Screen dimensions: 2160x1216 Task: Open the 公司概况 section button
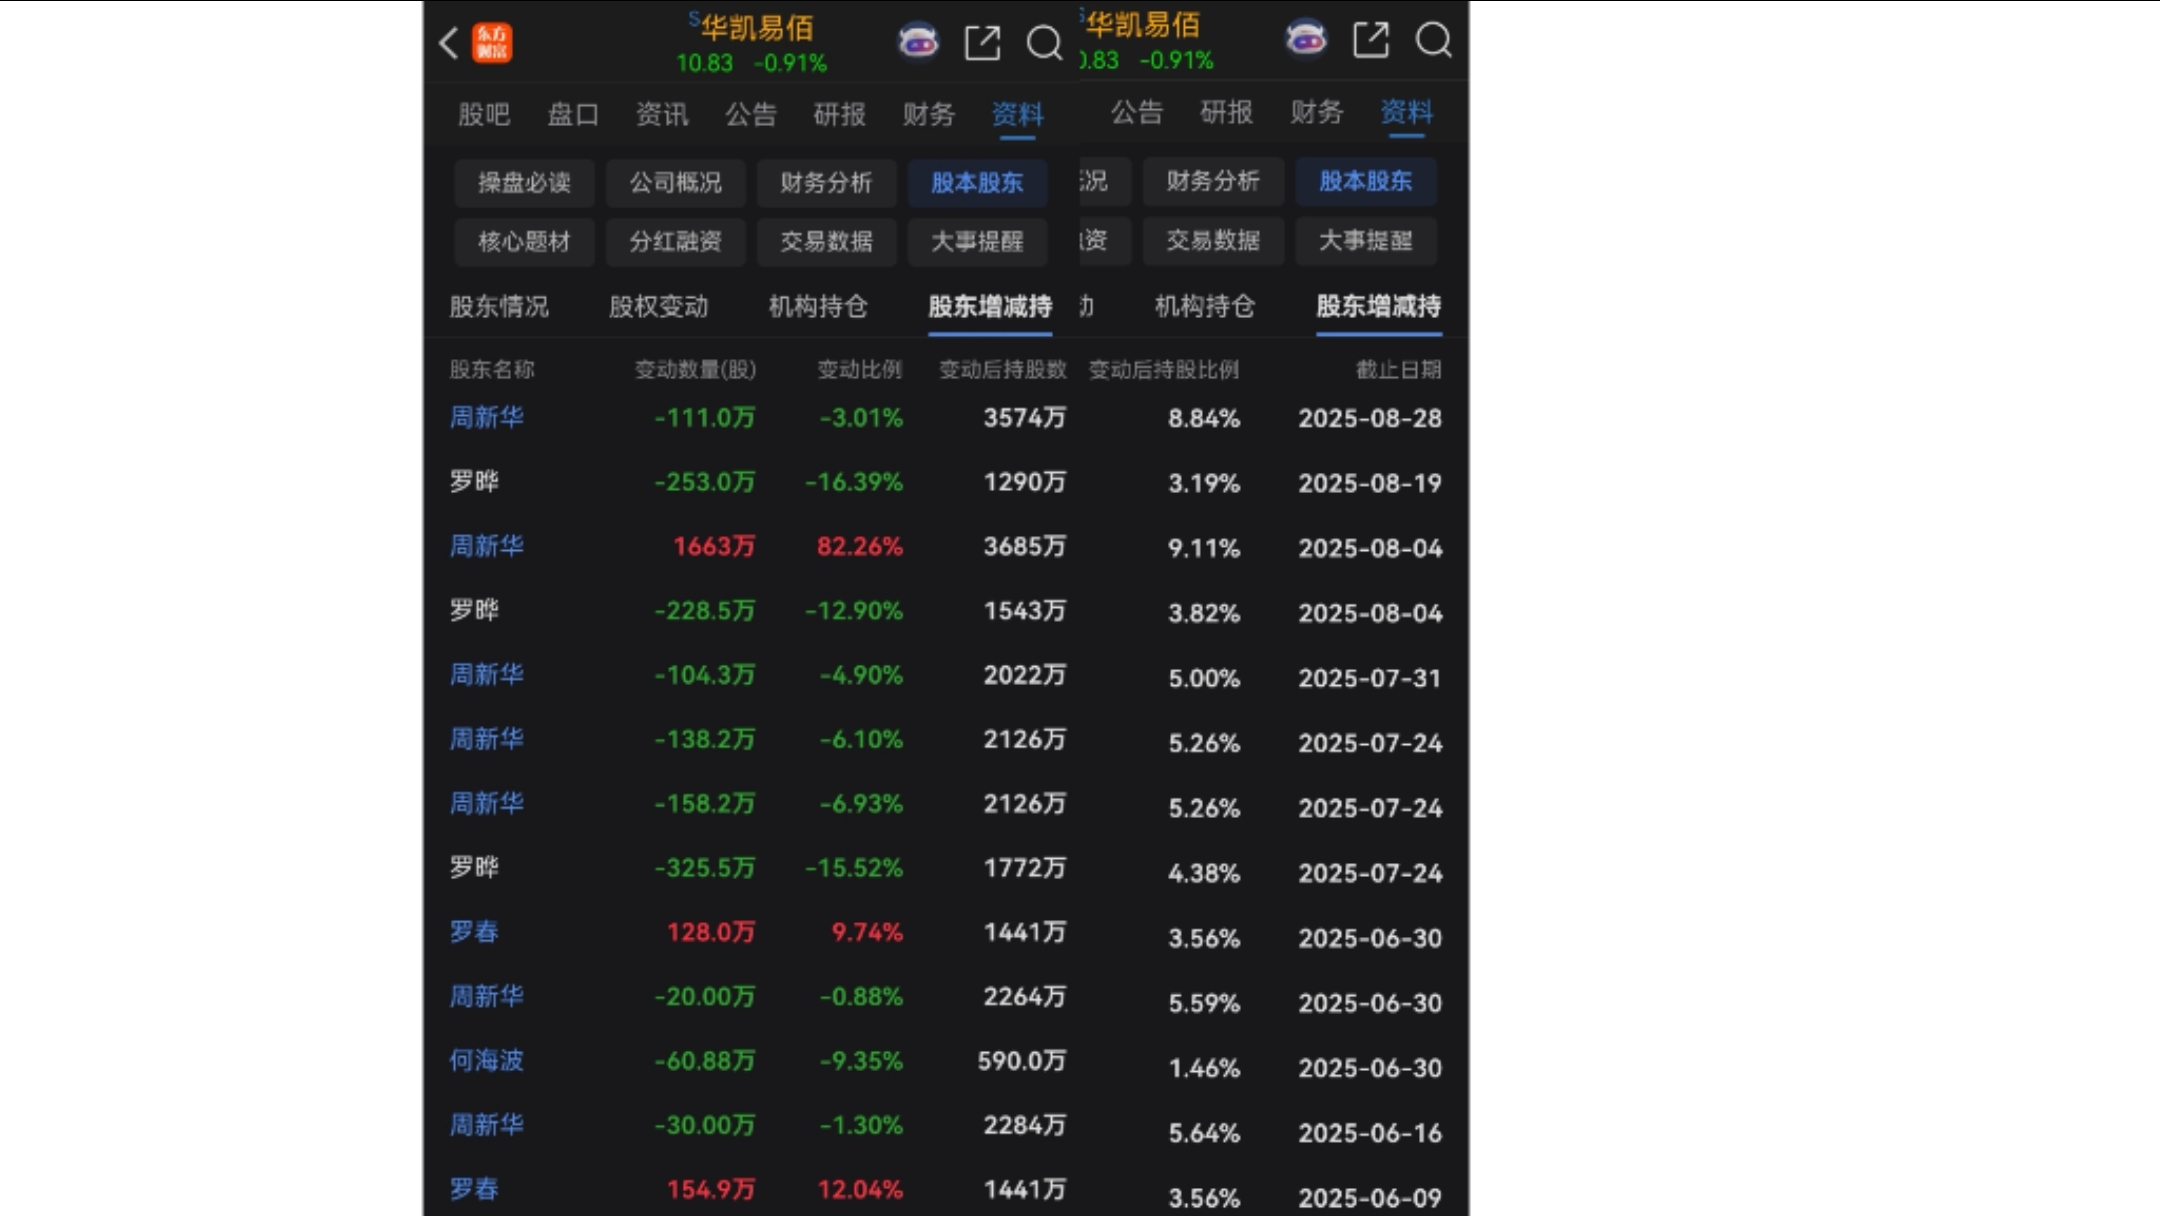pos(675,182)
